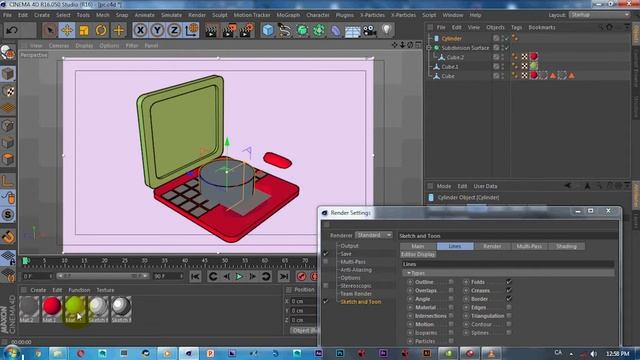Open the Plugins menu
640x360 pixels.
coord(345,15)
